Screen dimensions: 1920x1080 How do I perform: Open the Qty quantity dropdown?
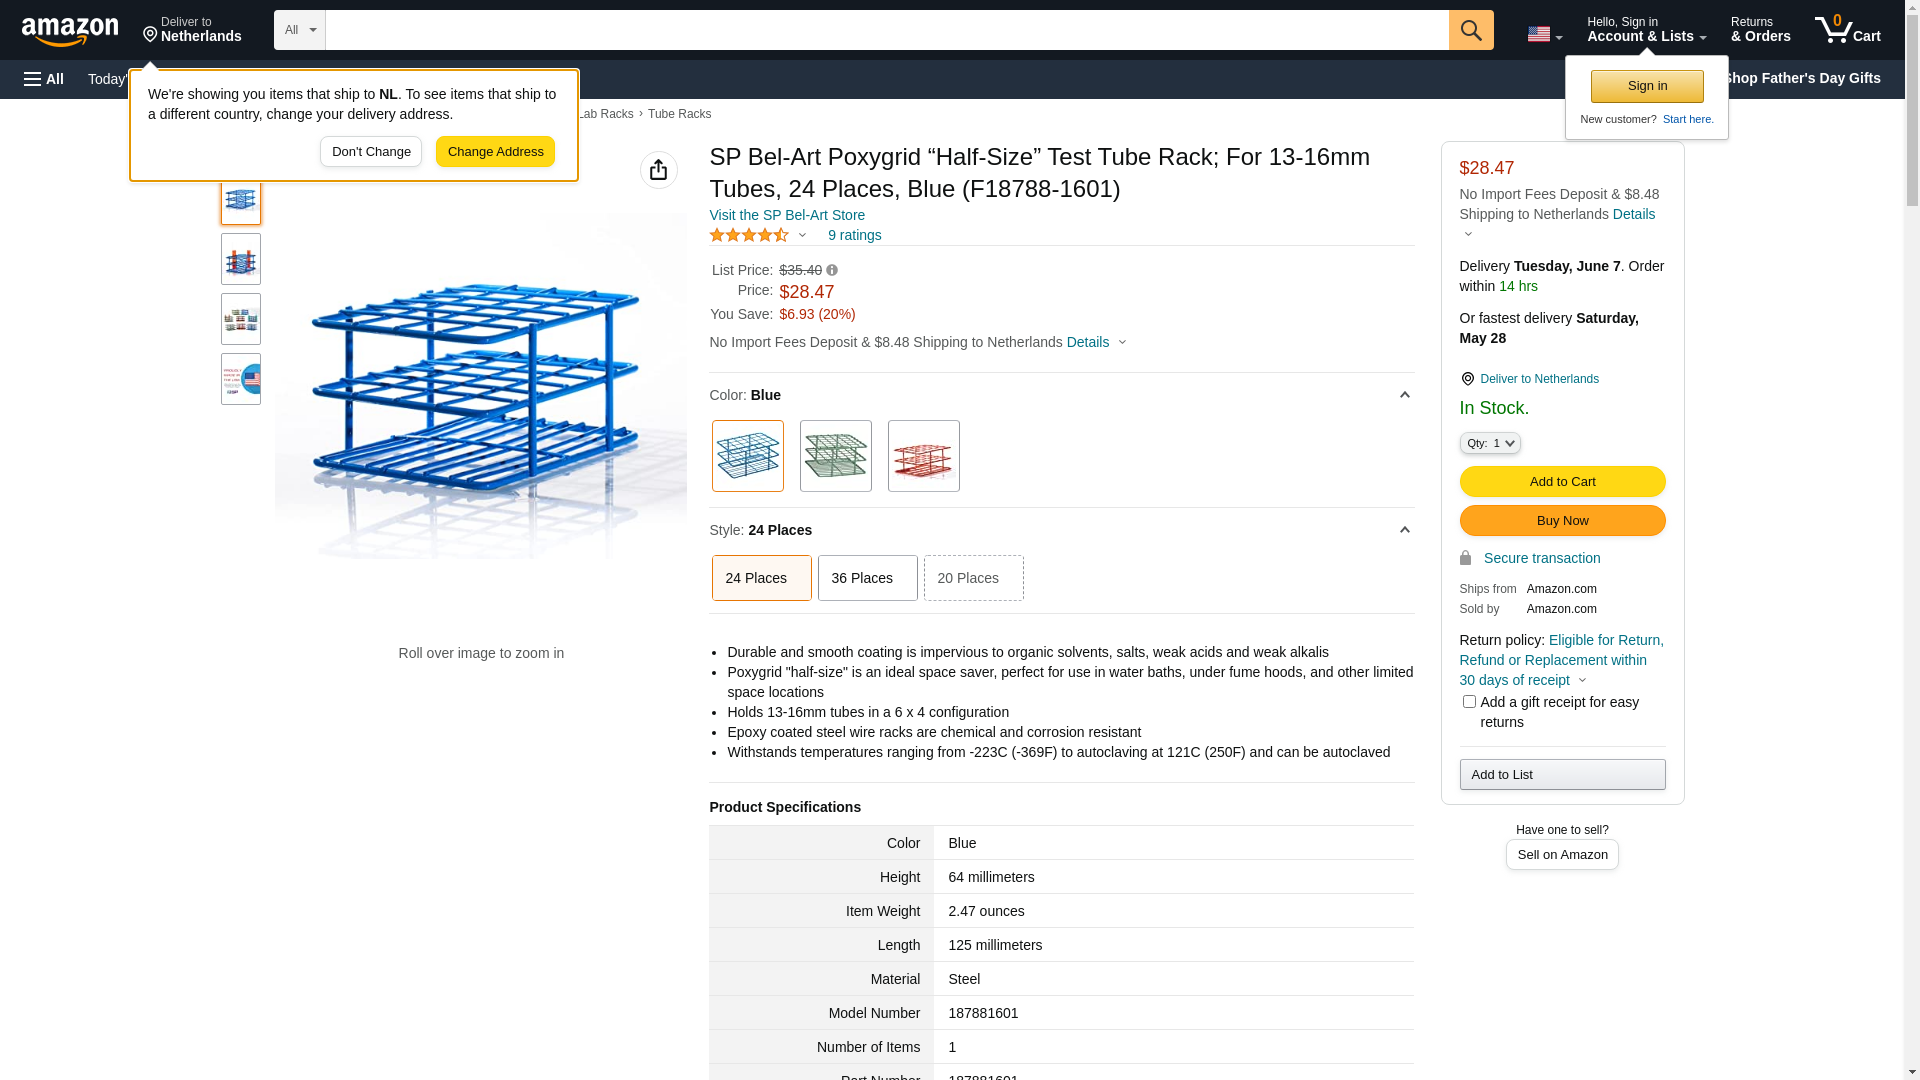[x=1489, y=443]
